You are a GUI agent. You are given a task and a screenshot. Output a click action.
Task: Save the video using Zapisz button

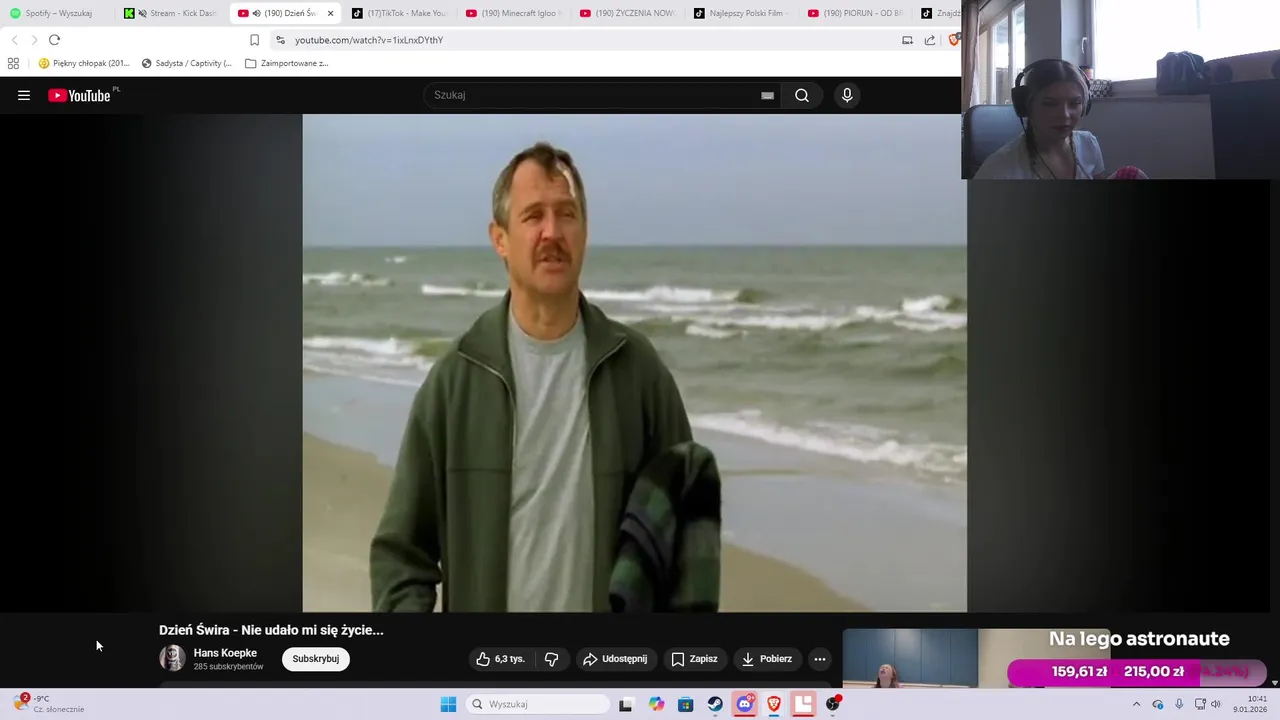click(694, 659)
